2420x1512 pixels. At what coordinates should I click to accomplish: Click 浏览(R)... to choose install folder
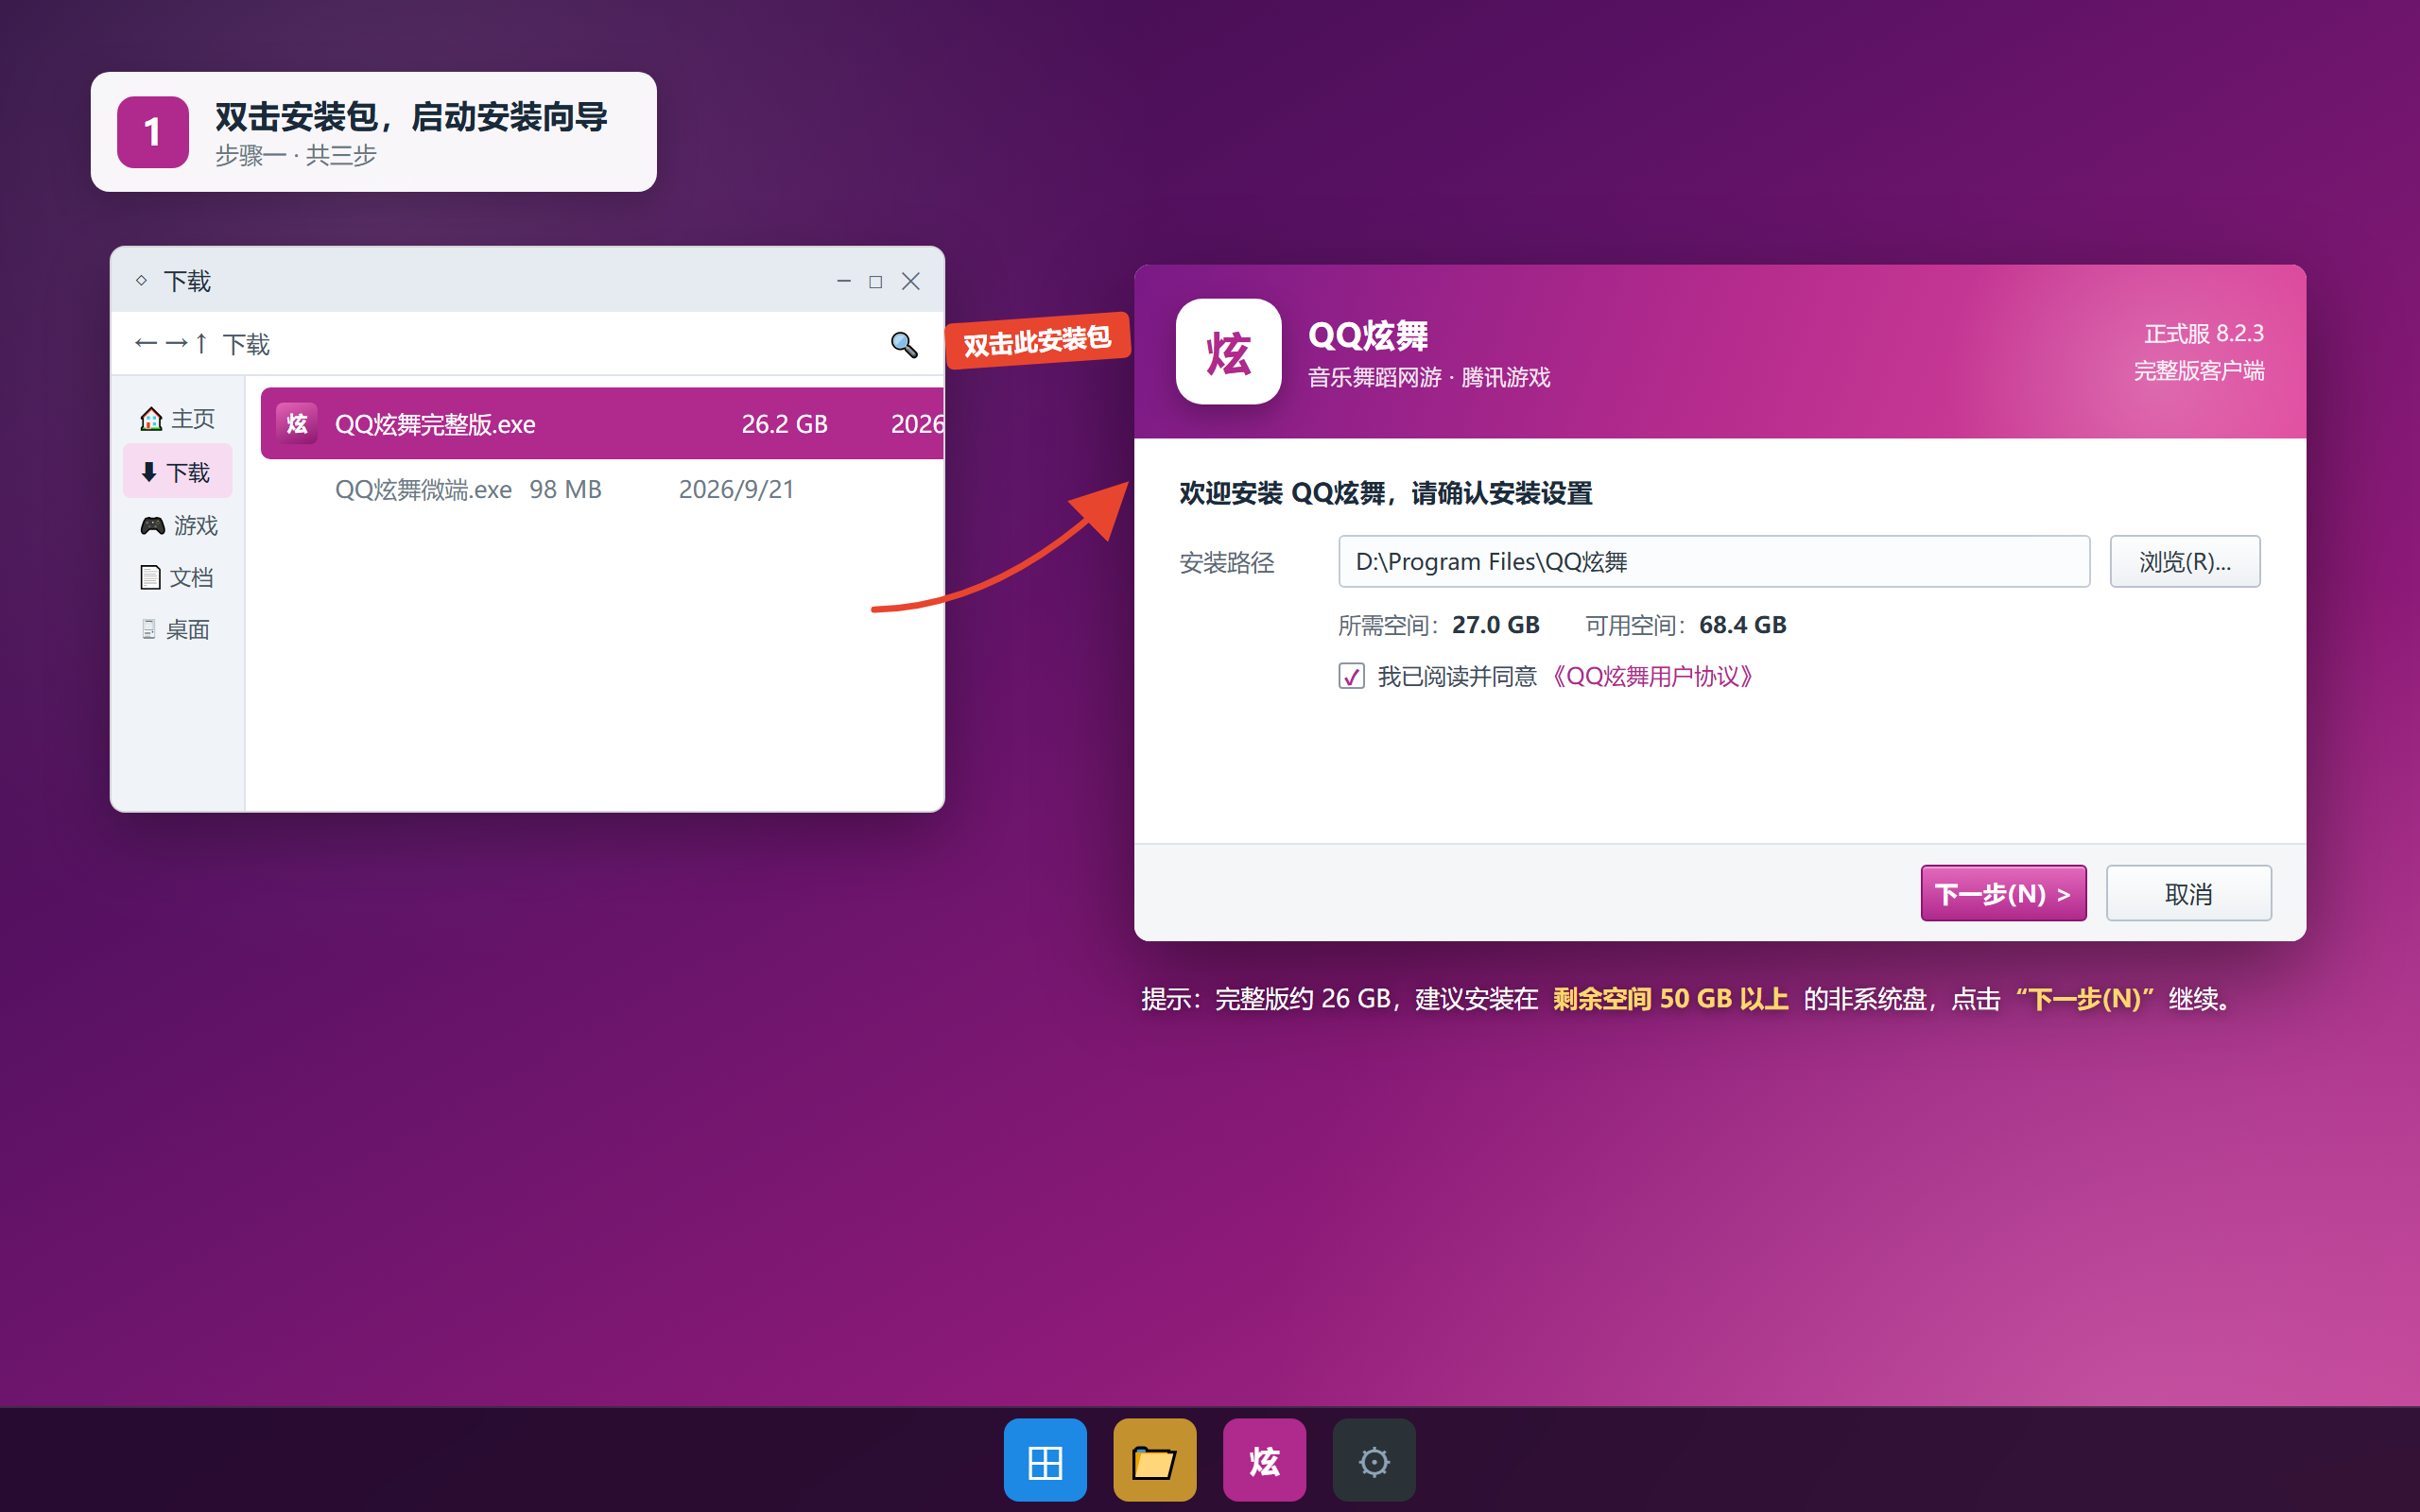2184,561
